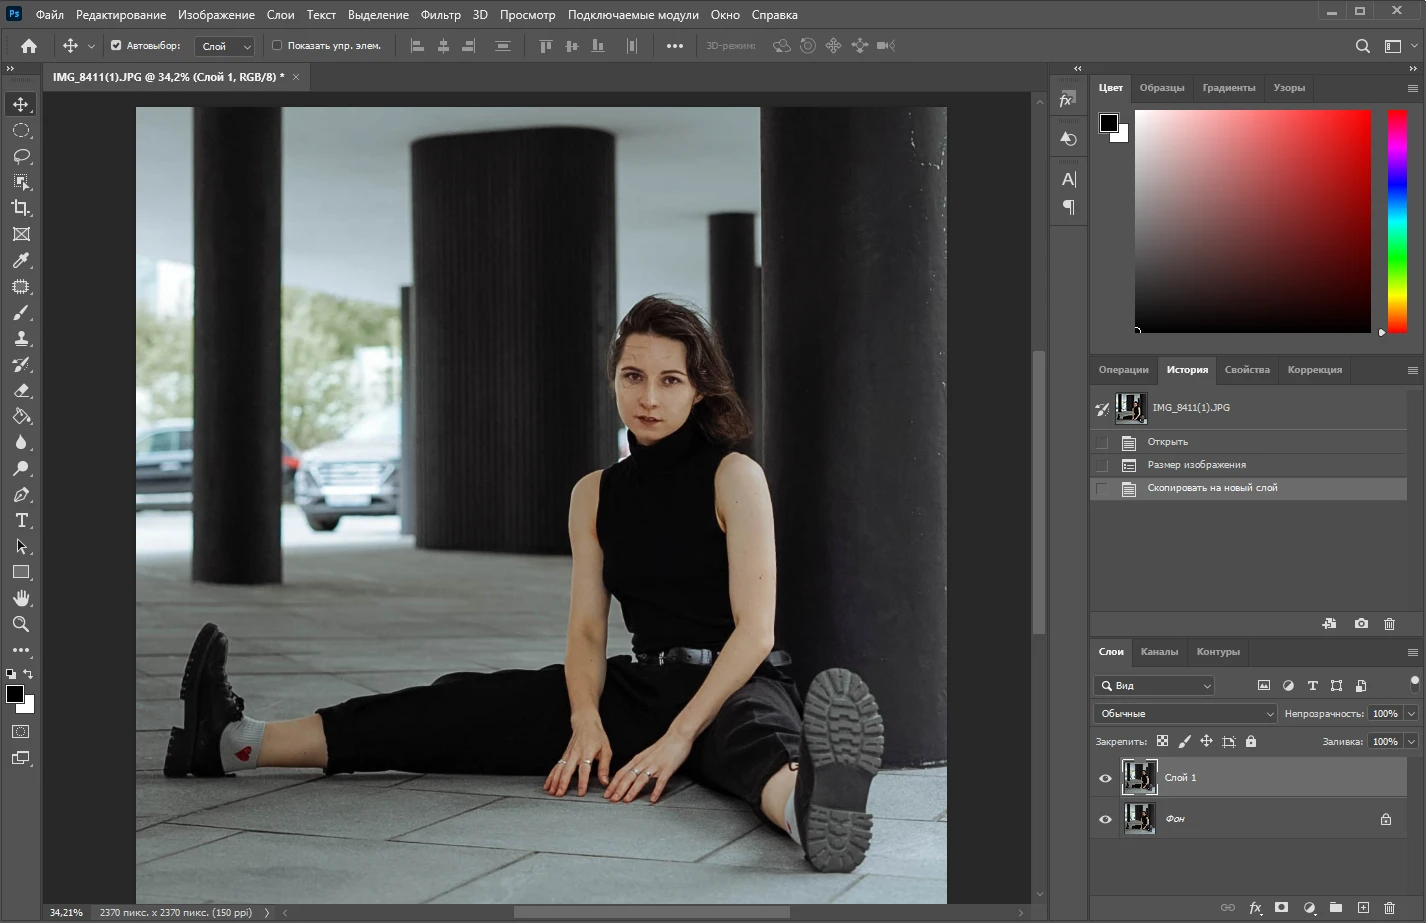Select the Brush tool
Screen dimensions: 1426x923
point(21,312)
